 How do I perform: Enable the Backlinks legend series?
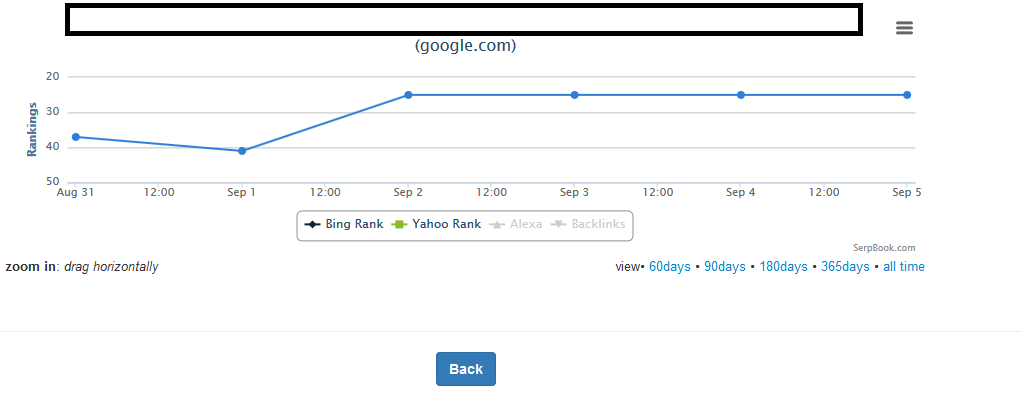click(588, 225)
